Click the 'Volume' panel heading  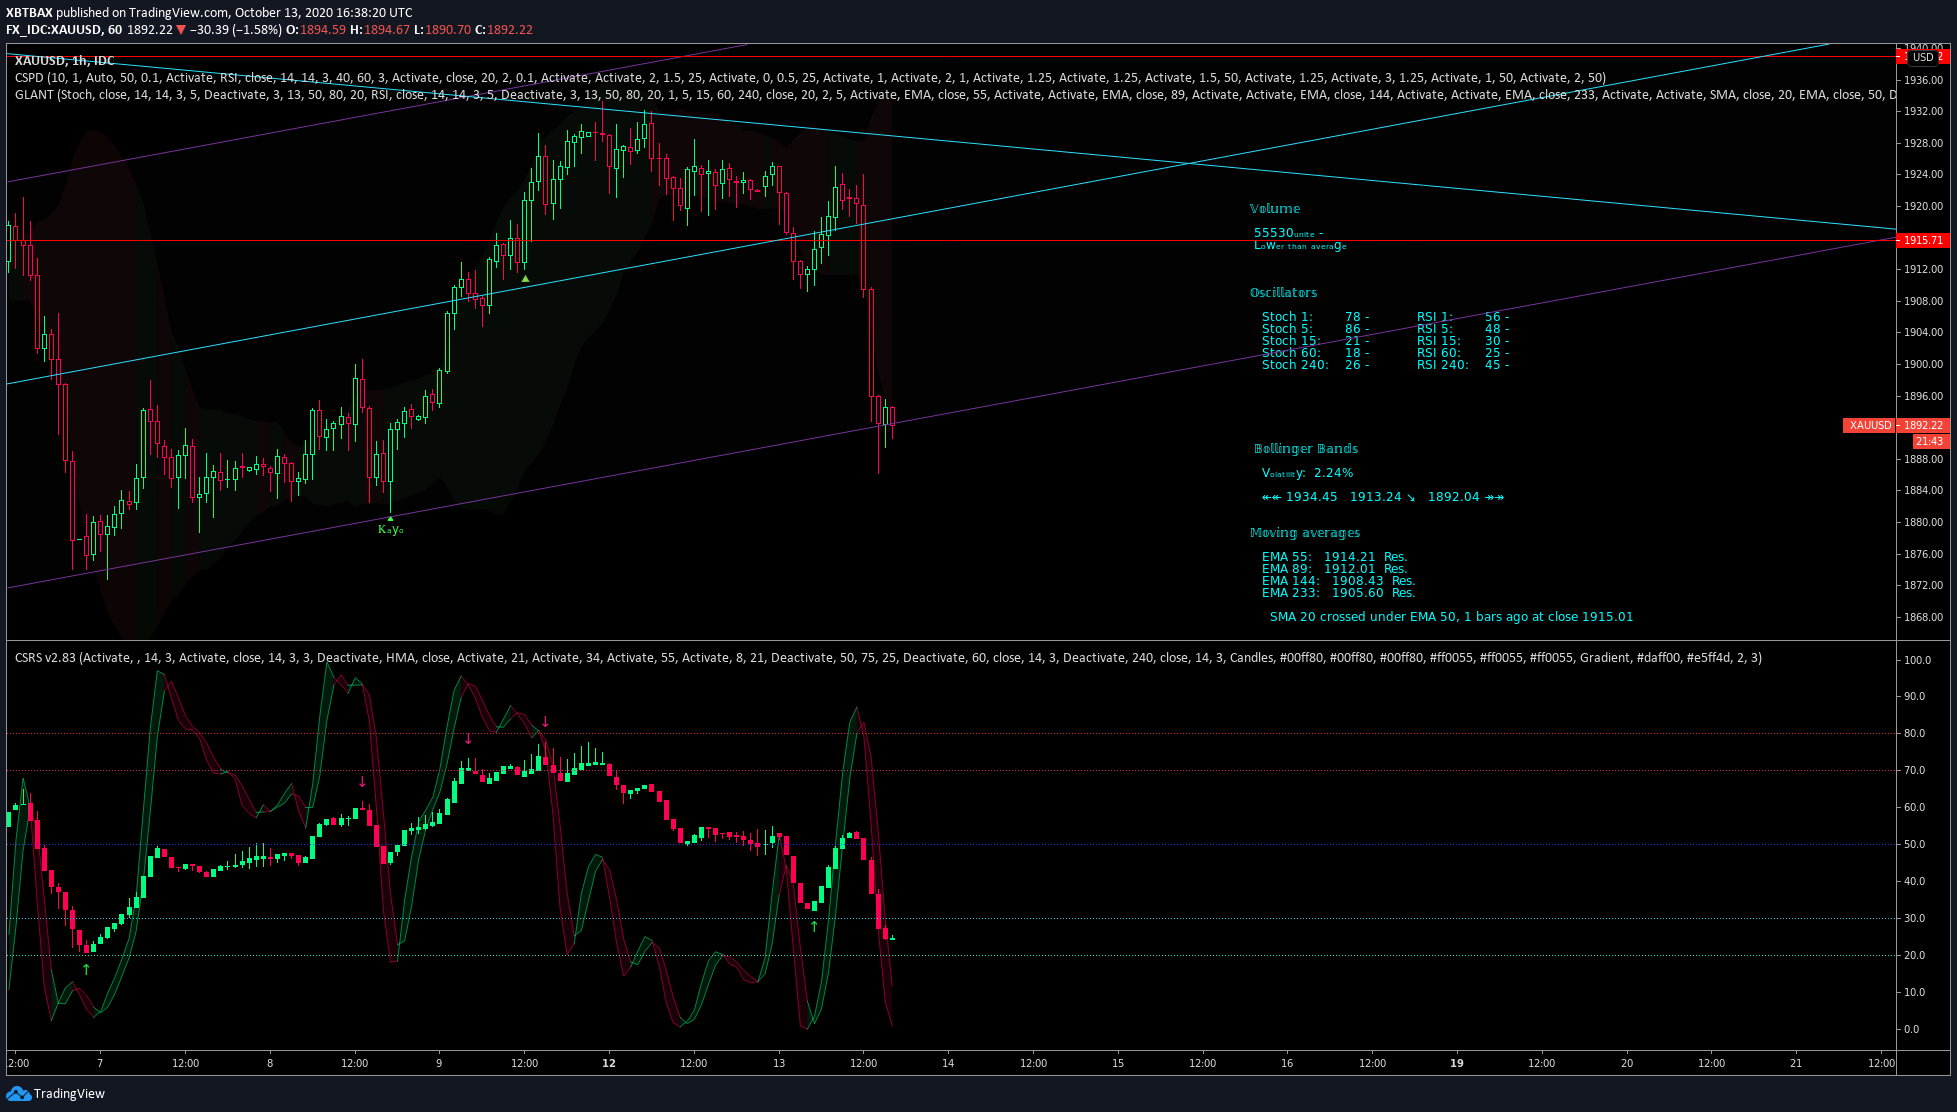click(x=1275, y=209)
